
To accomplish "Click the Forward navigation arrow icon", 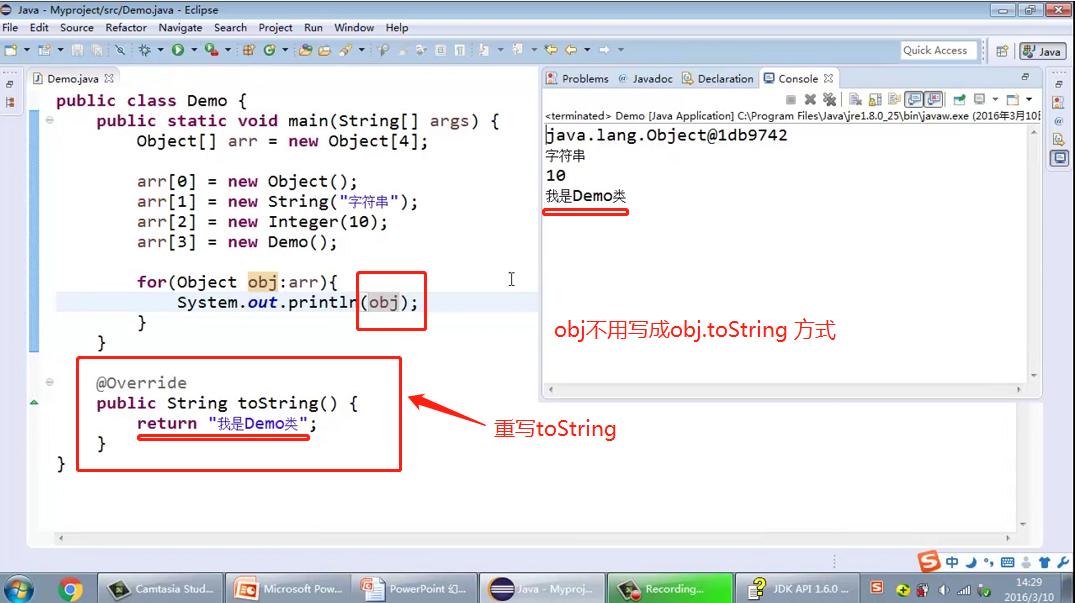I will point(604,50).
